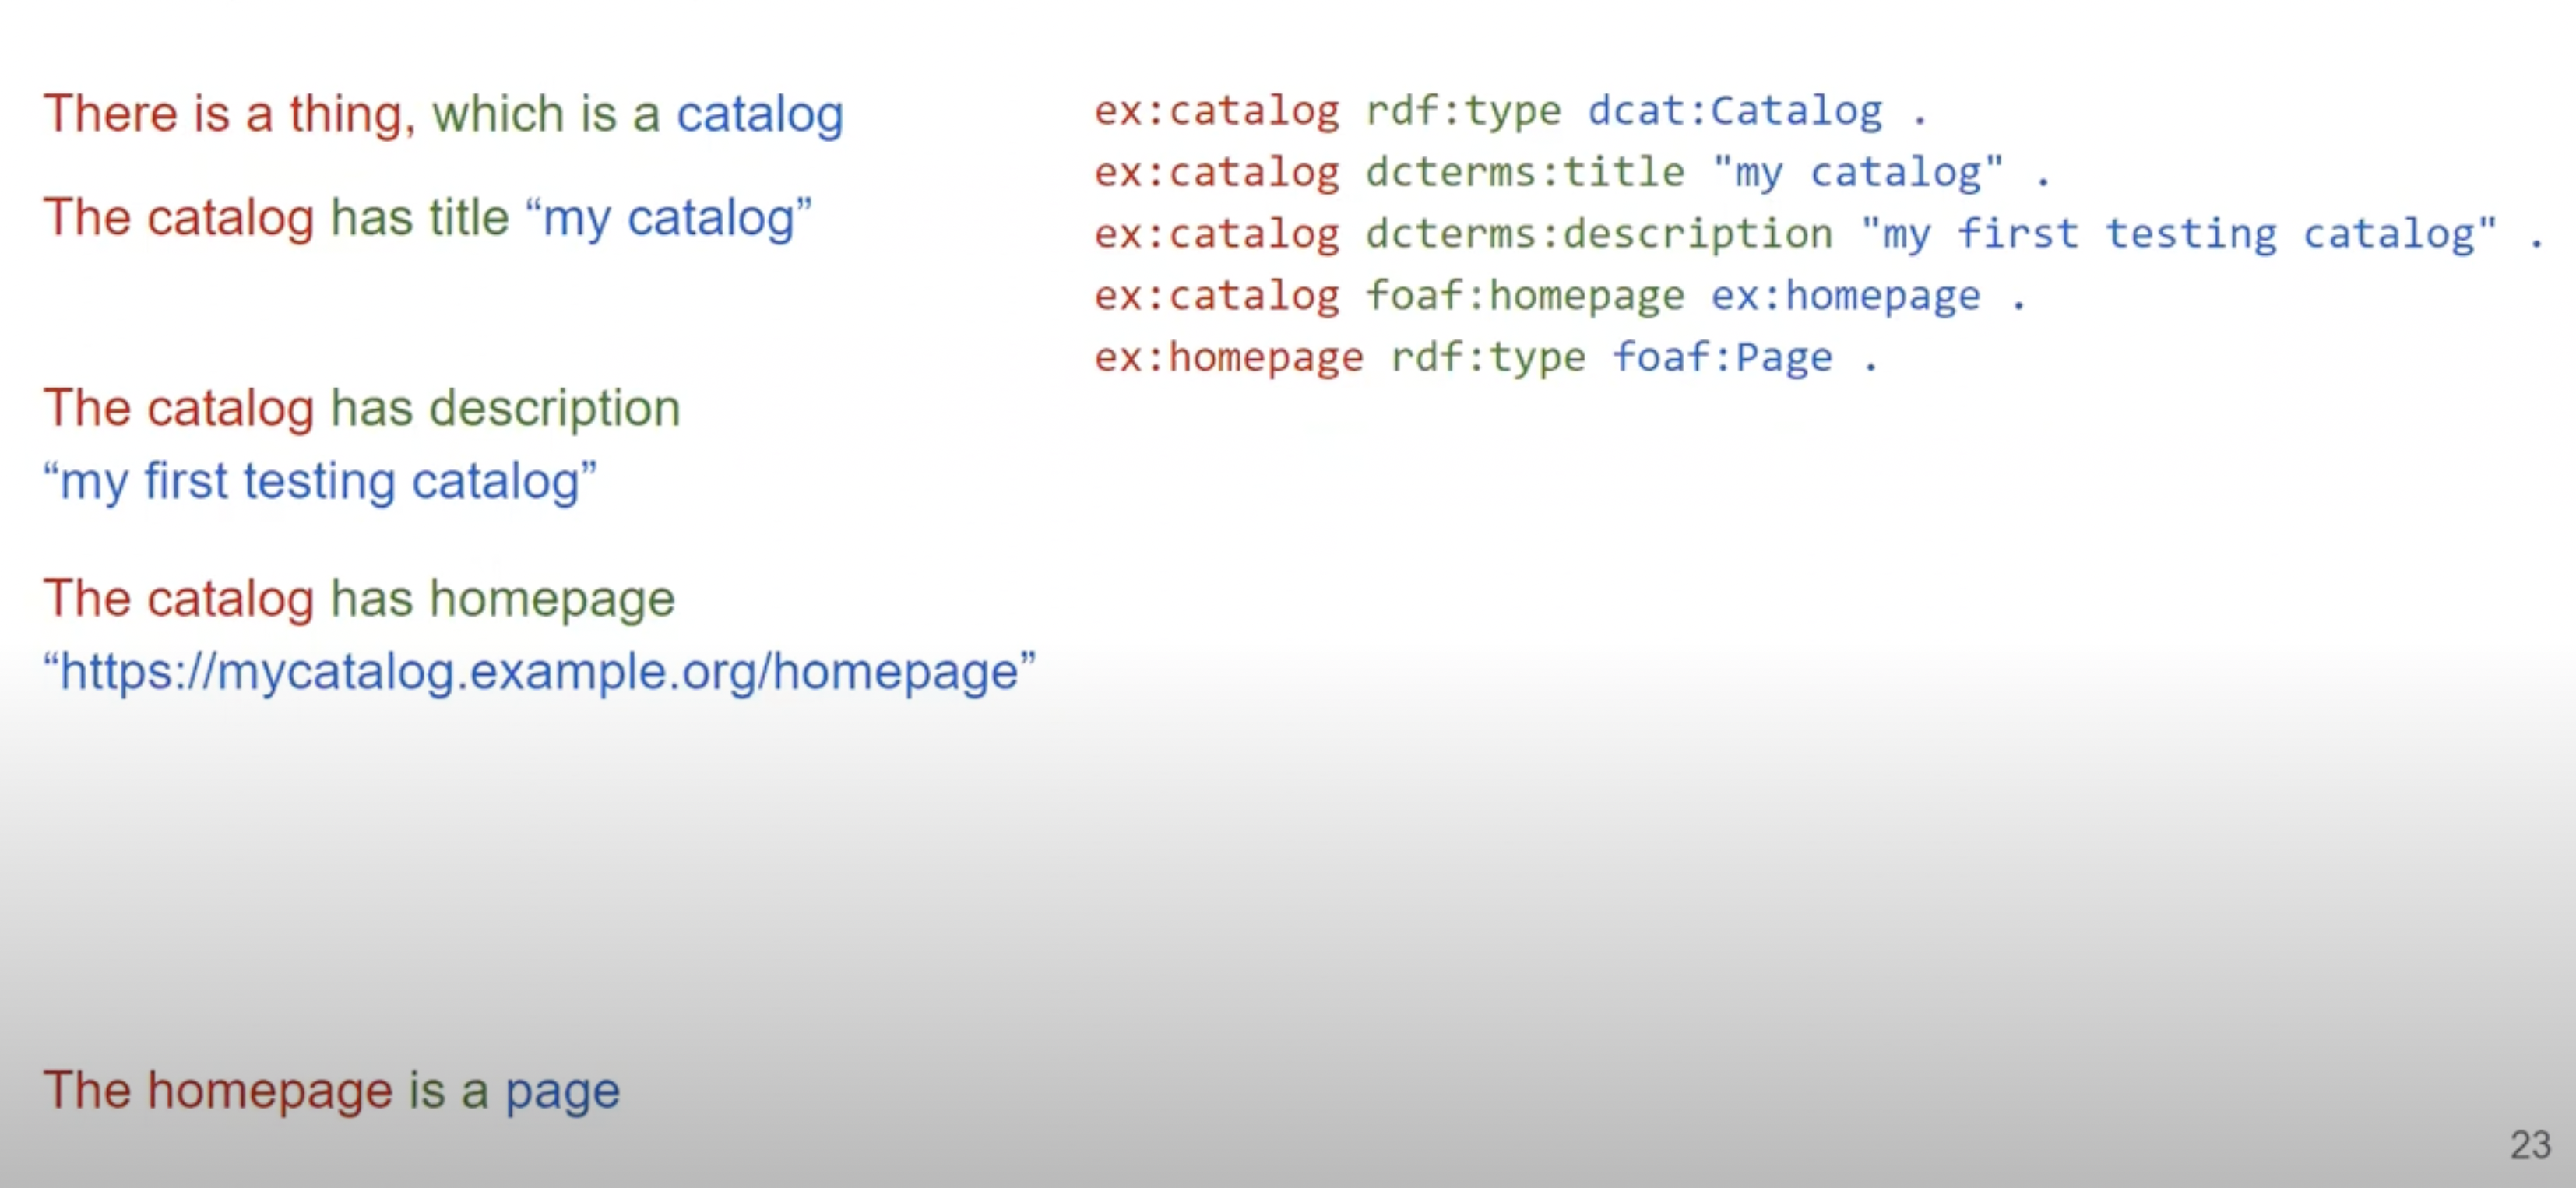Select the dcterms:title predicate
Image resolution: width=2576 pixels, height=1188 pixels.
(1525, 173)
